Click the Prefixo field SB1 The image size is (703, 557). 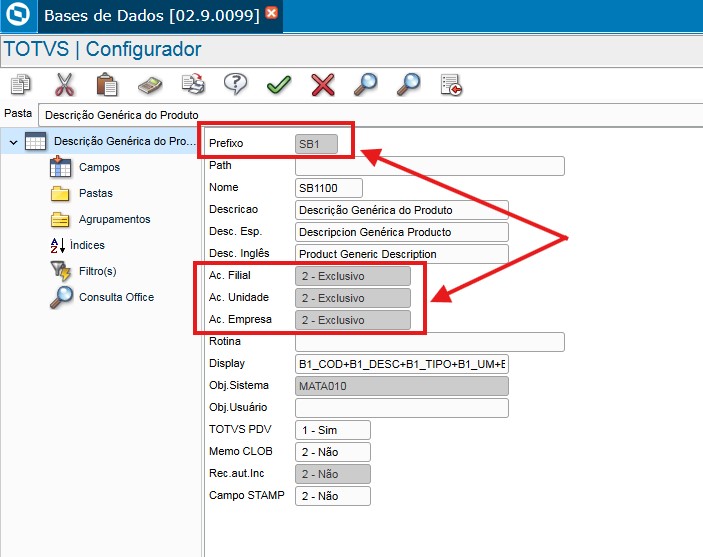tap(316, 144)
